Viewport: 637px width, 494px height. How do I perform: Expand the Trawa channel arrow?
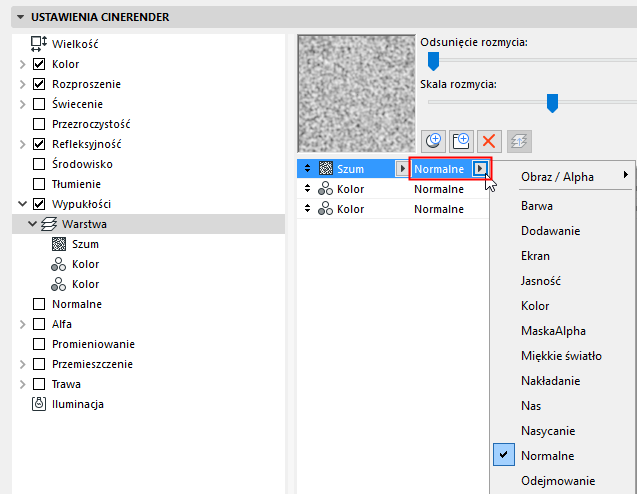click(x=23, y=384)
